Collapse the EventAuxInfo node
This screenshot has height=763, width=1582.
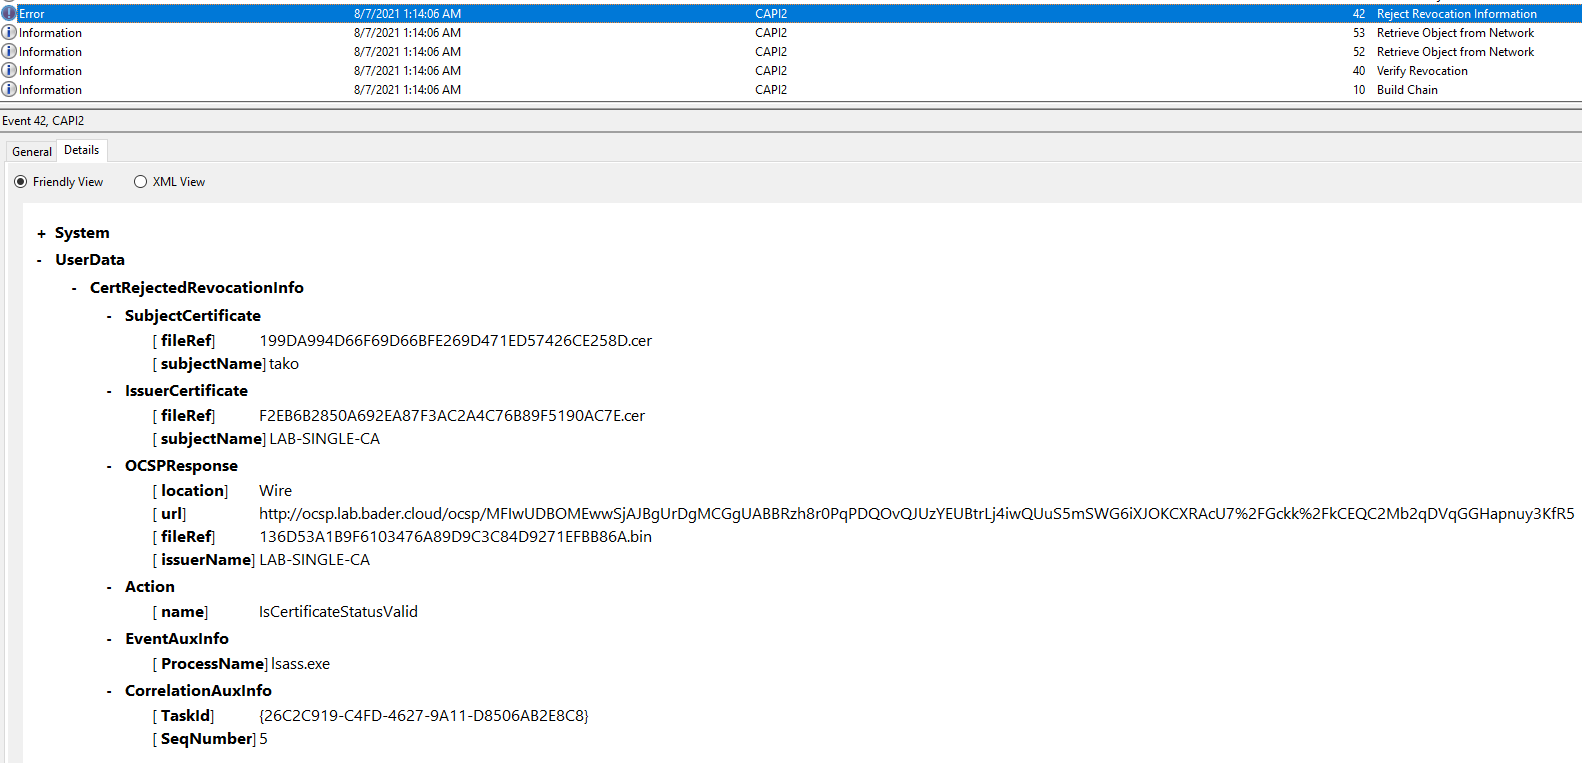pyautogui.click(x=110, y=640)
